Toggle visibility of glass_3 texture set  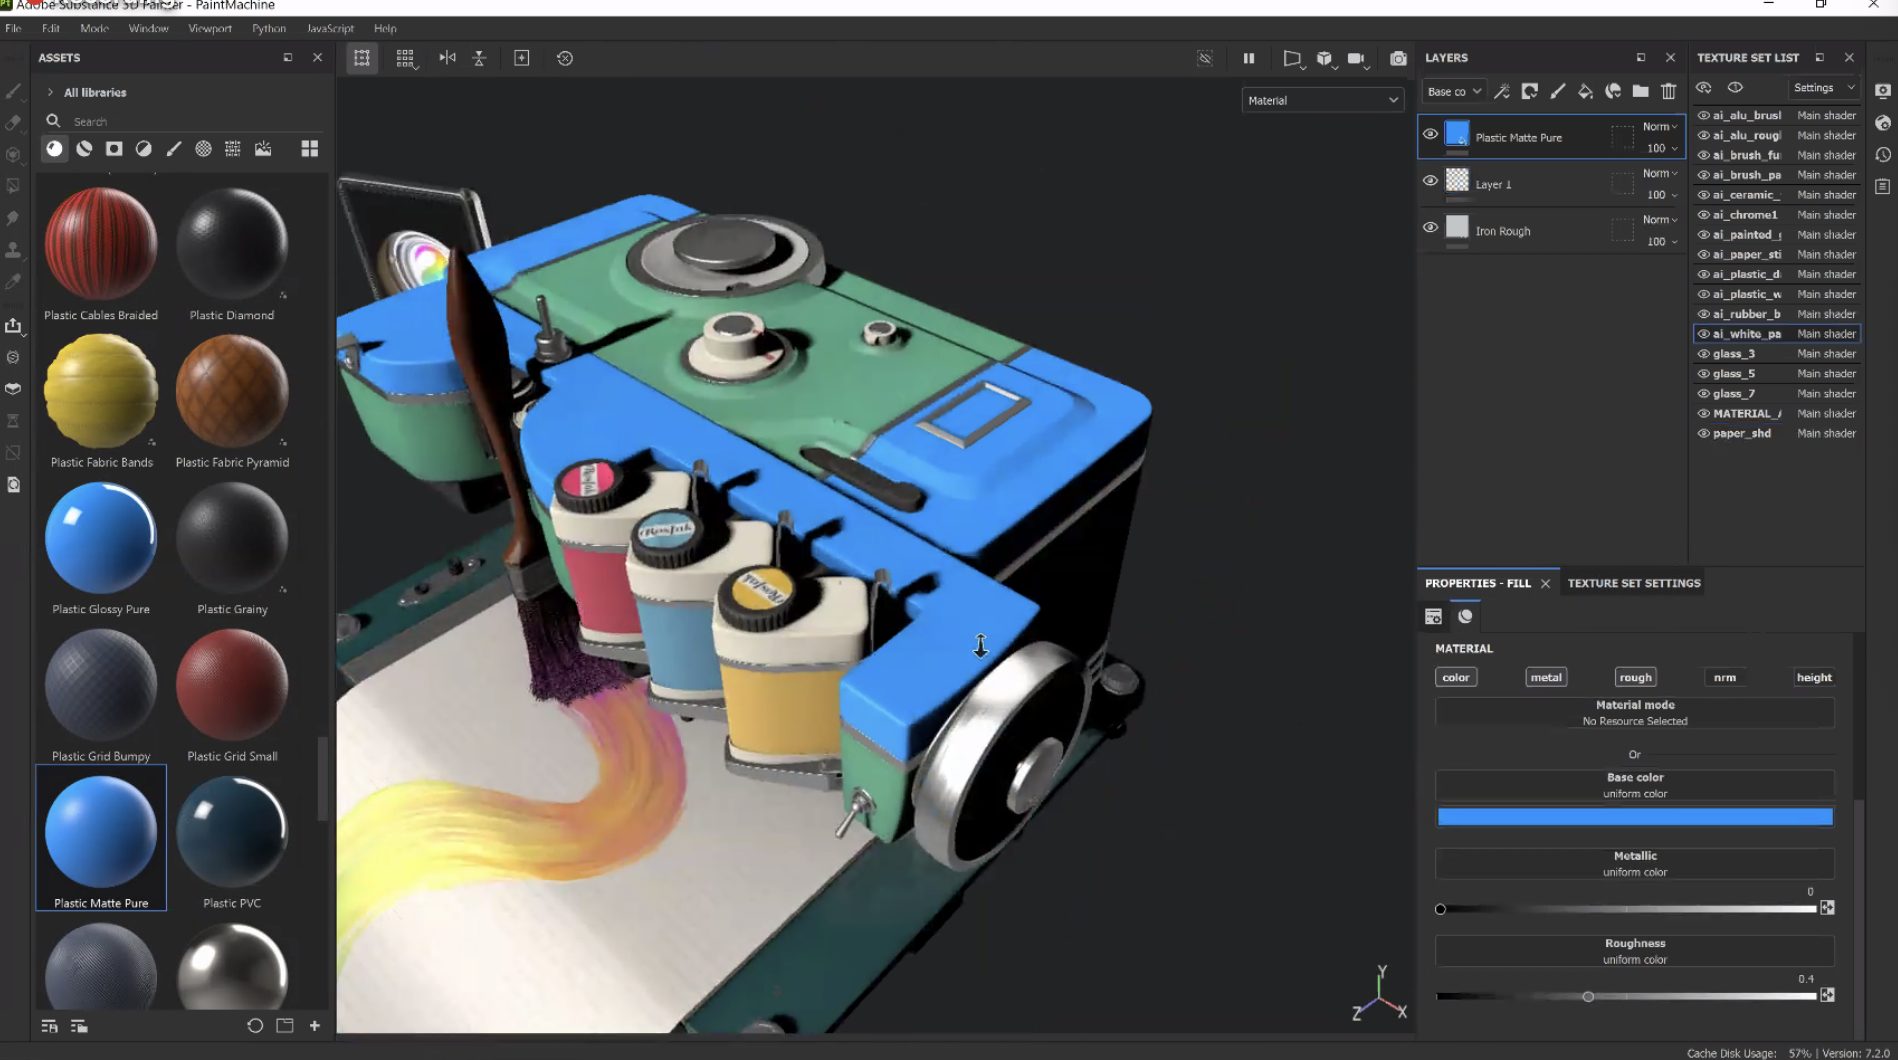click(1703, 354)
